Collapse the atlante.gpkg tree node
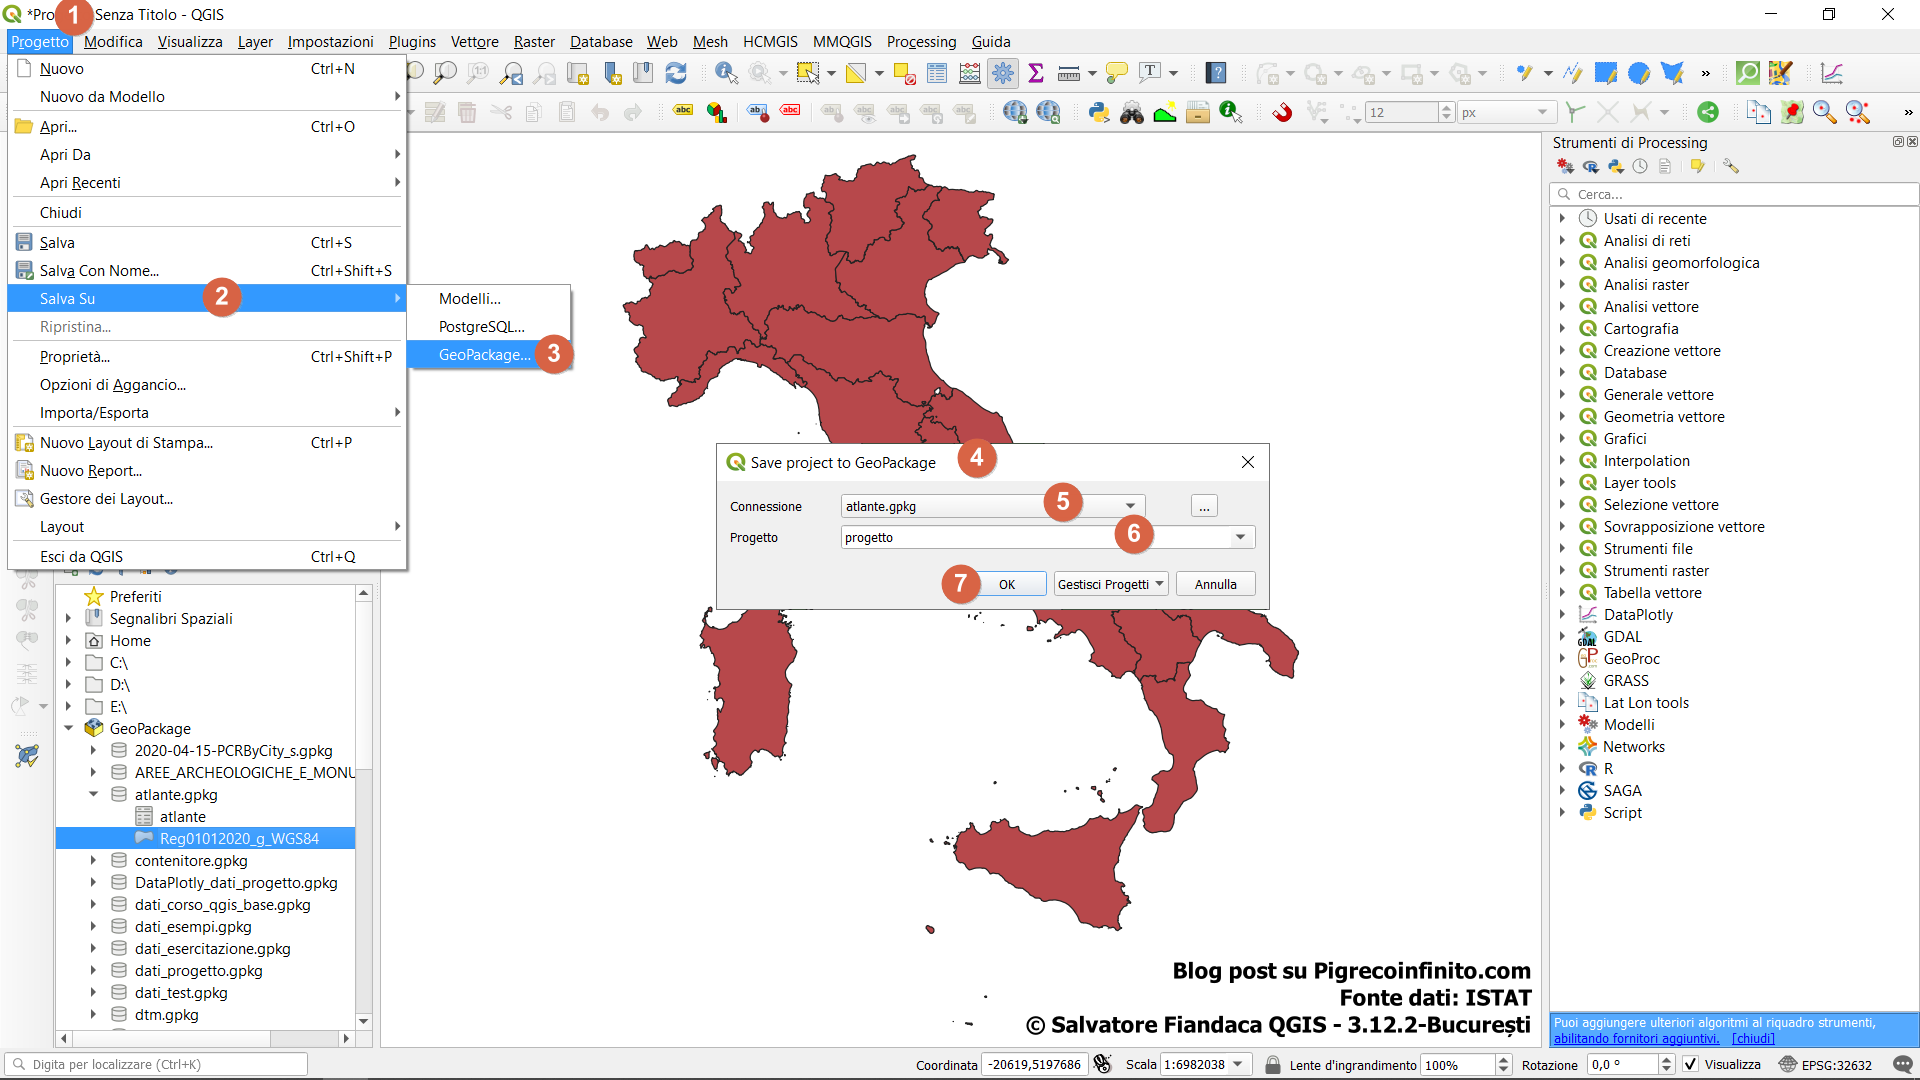The image size is (1920, 1080). click(93, 794)
